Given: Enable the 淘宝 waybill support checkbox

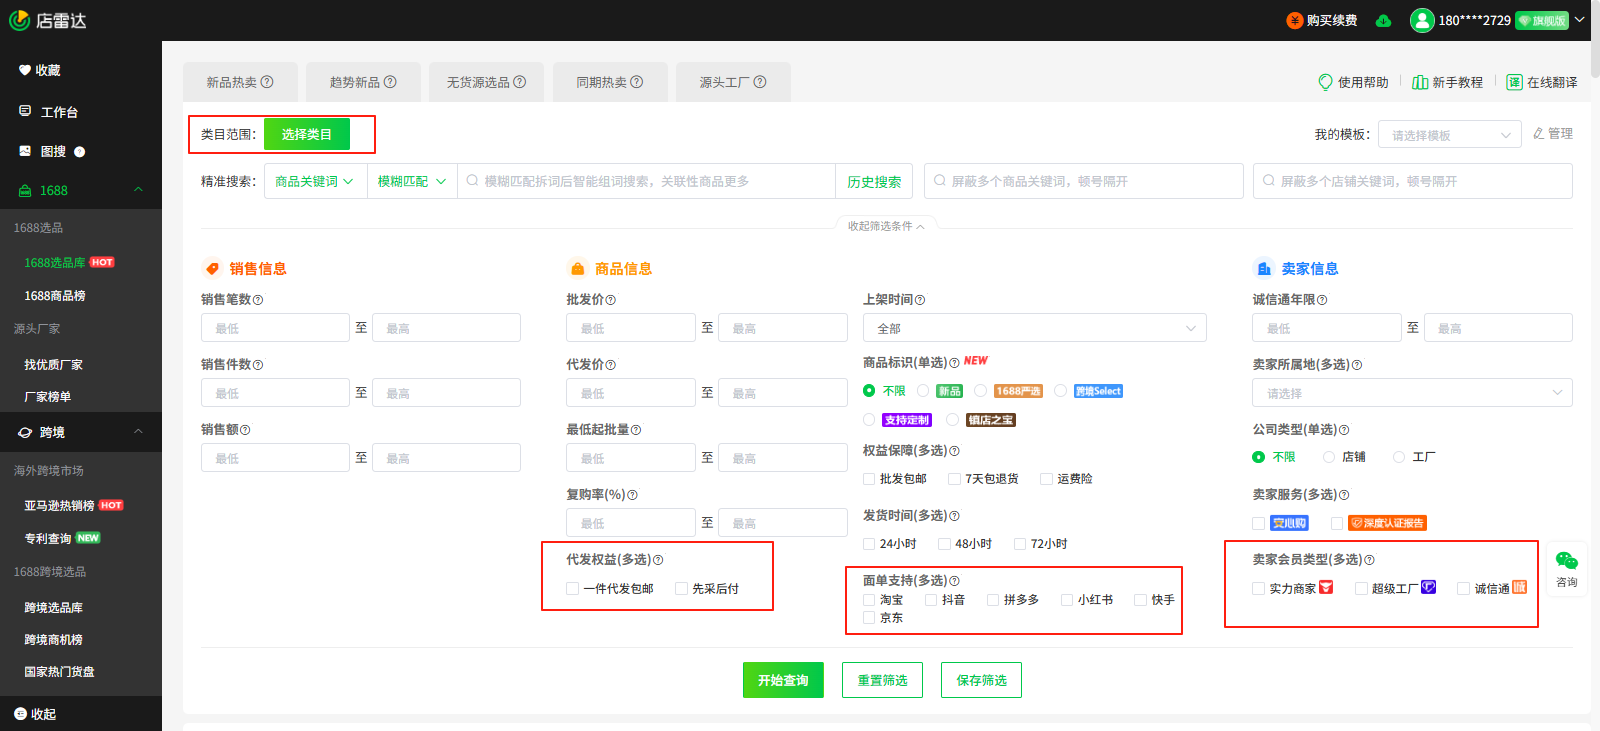Looking at the screenshot, I should [869, 600].
